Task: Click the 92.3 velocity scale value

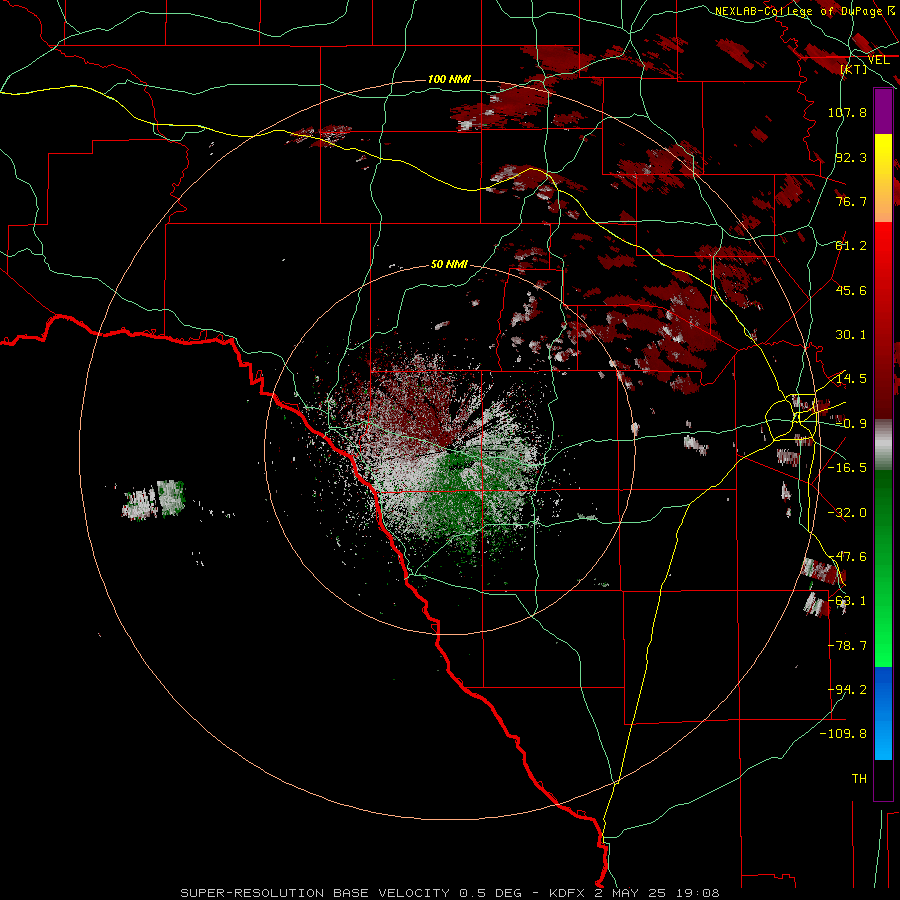Action: 851,157
